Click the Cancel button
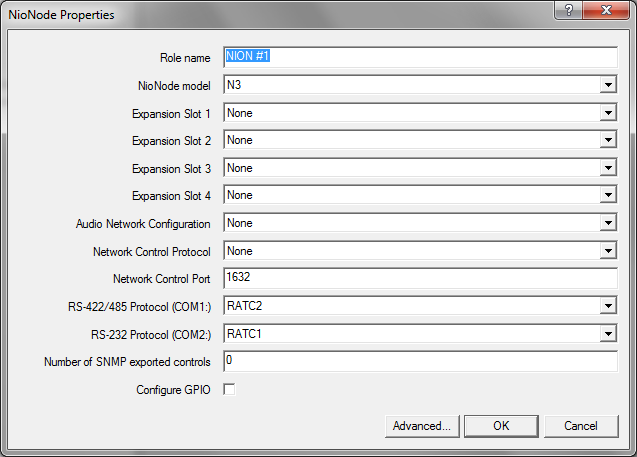This screenshot has width=637, height=457. [581, 426]
